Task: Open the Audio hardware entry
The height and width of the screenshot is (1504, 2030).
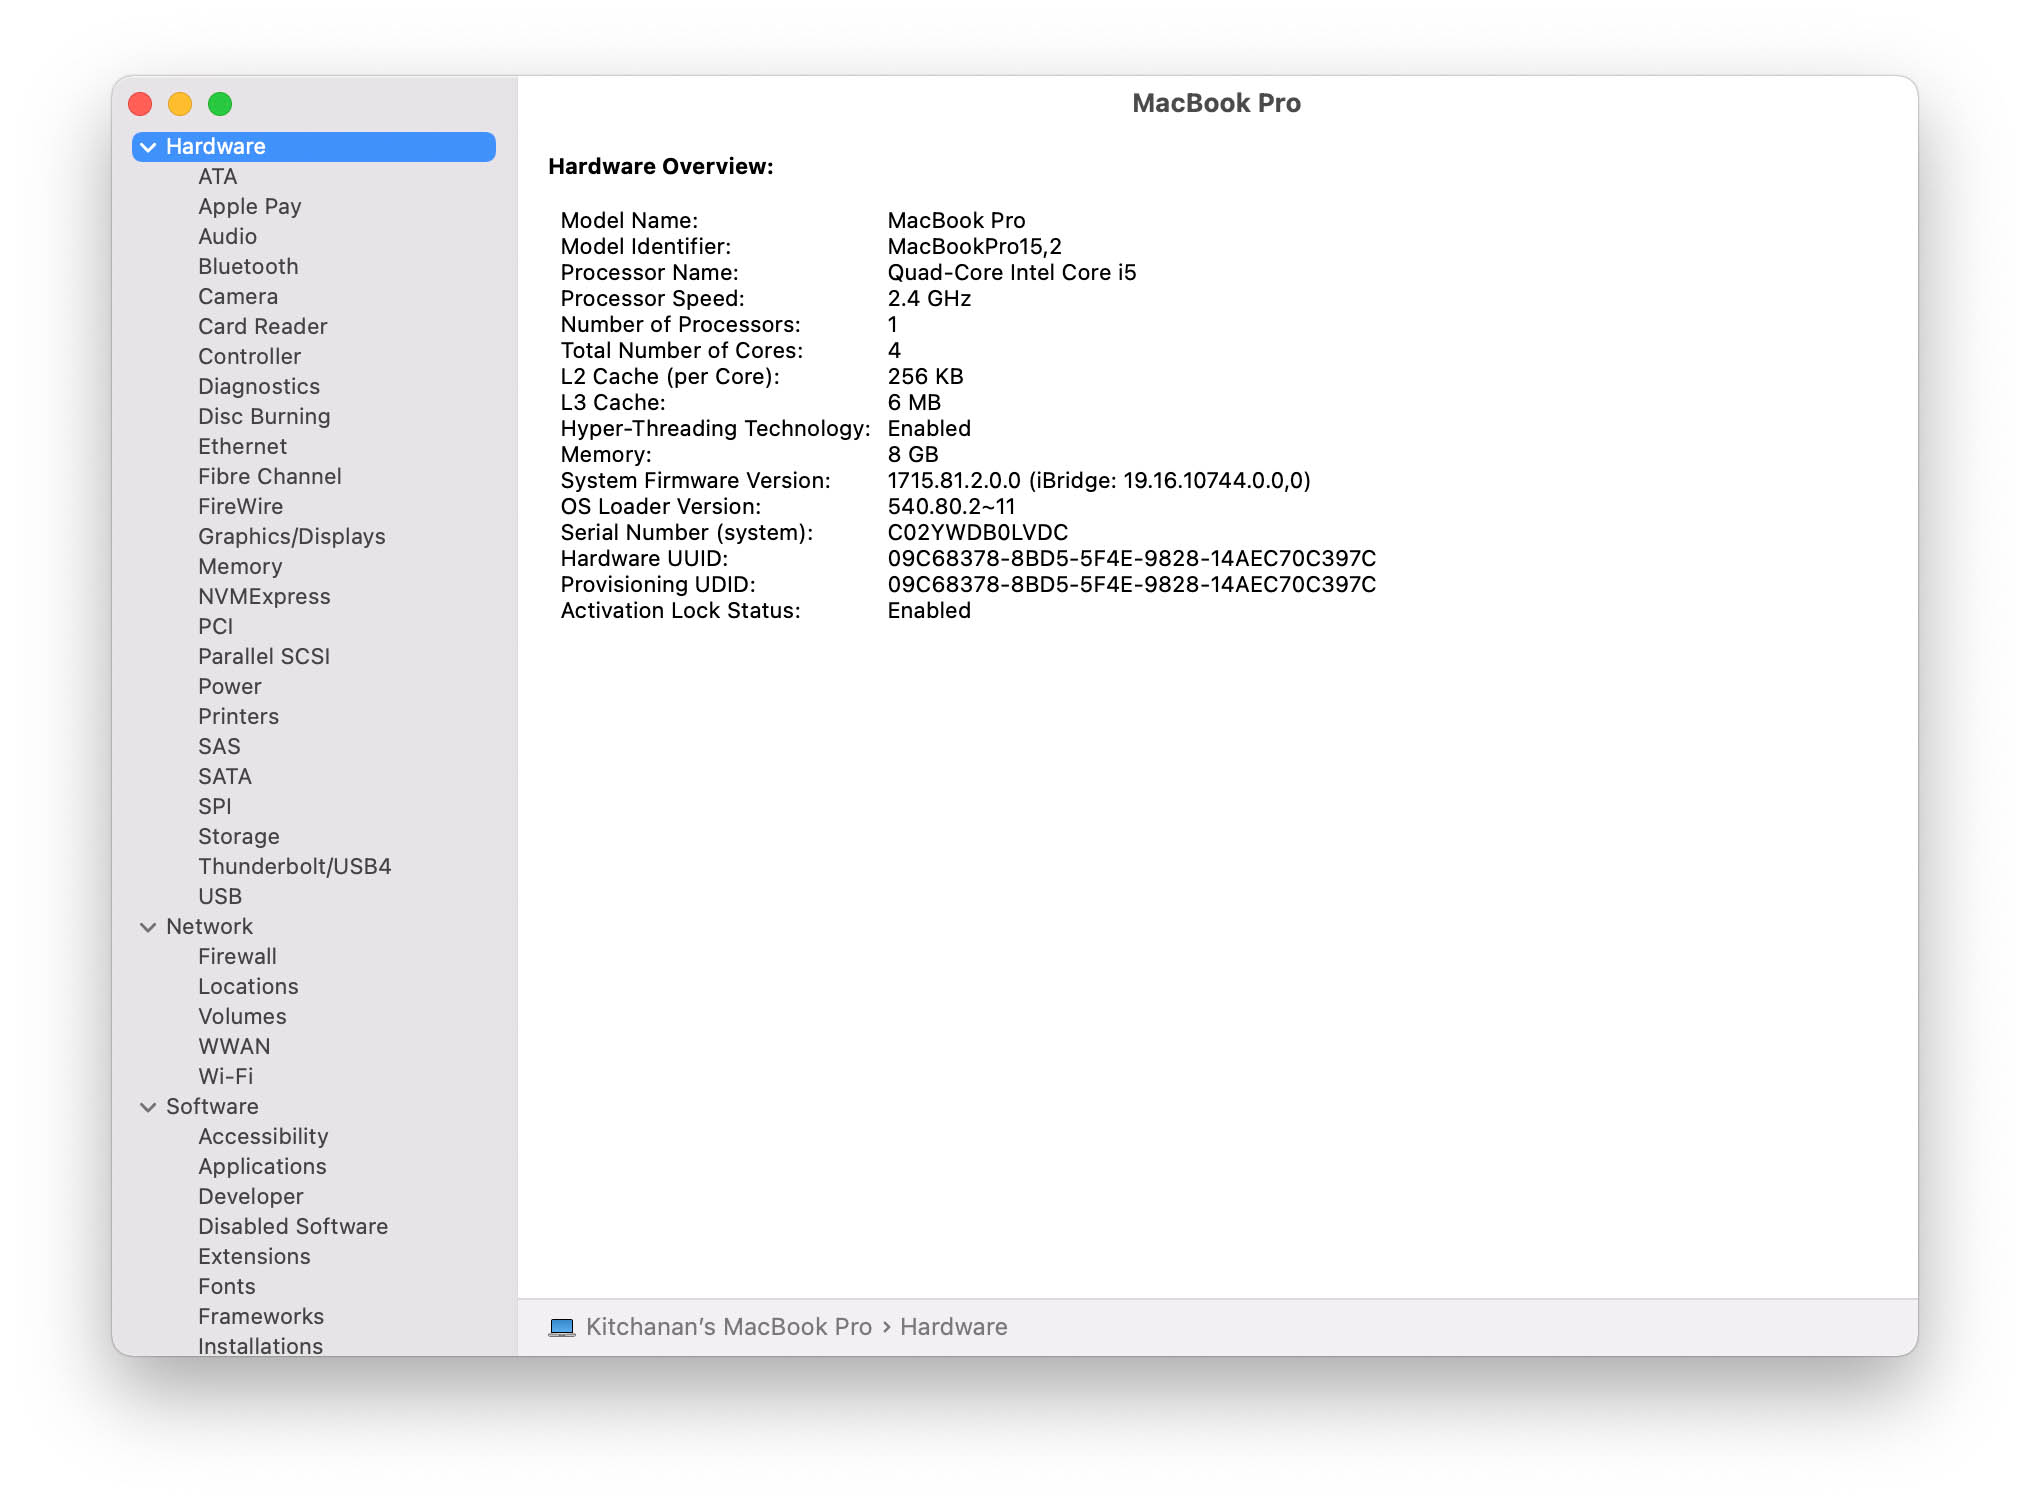Action: tap(227, 237)
